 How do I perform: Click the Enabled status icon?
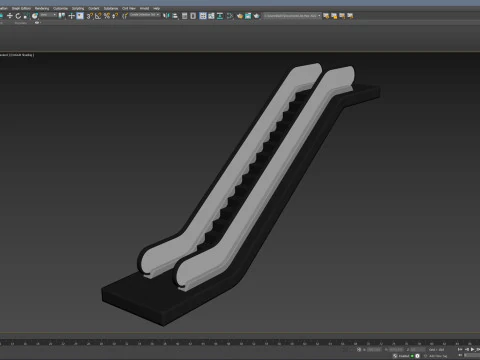pos(395,356)
